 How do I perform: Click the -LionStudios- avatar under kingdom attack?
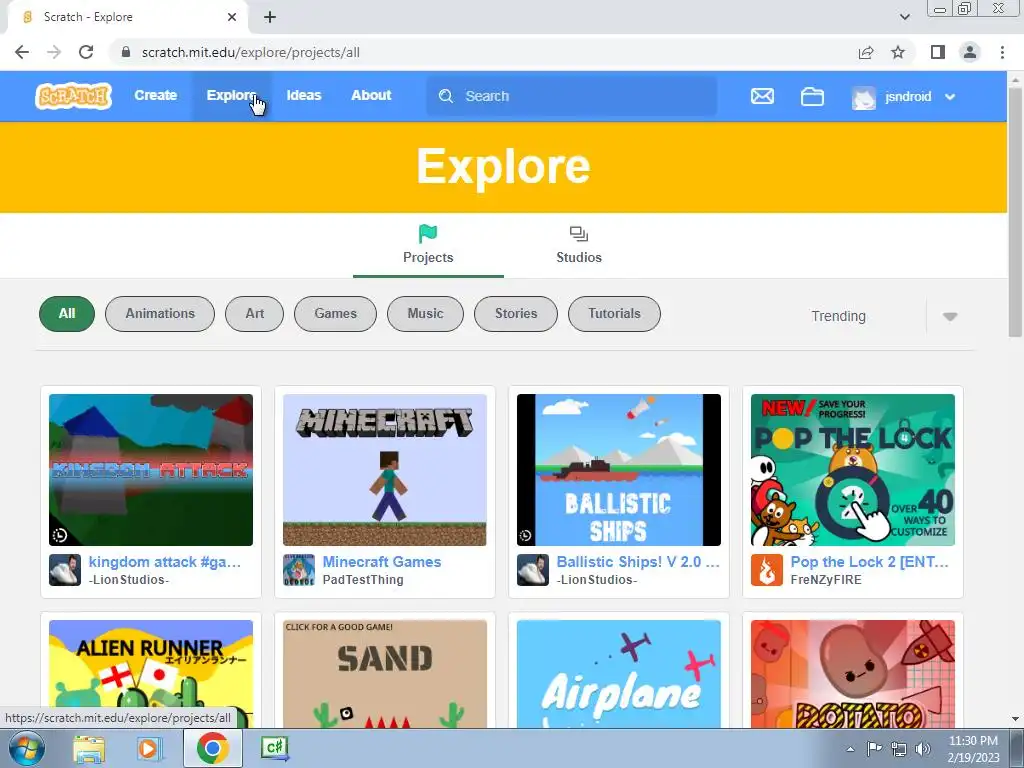coord(65,570)
